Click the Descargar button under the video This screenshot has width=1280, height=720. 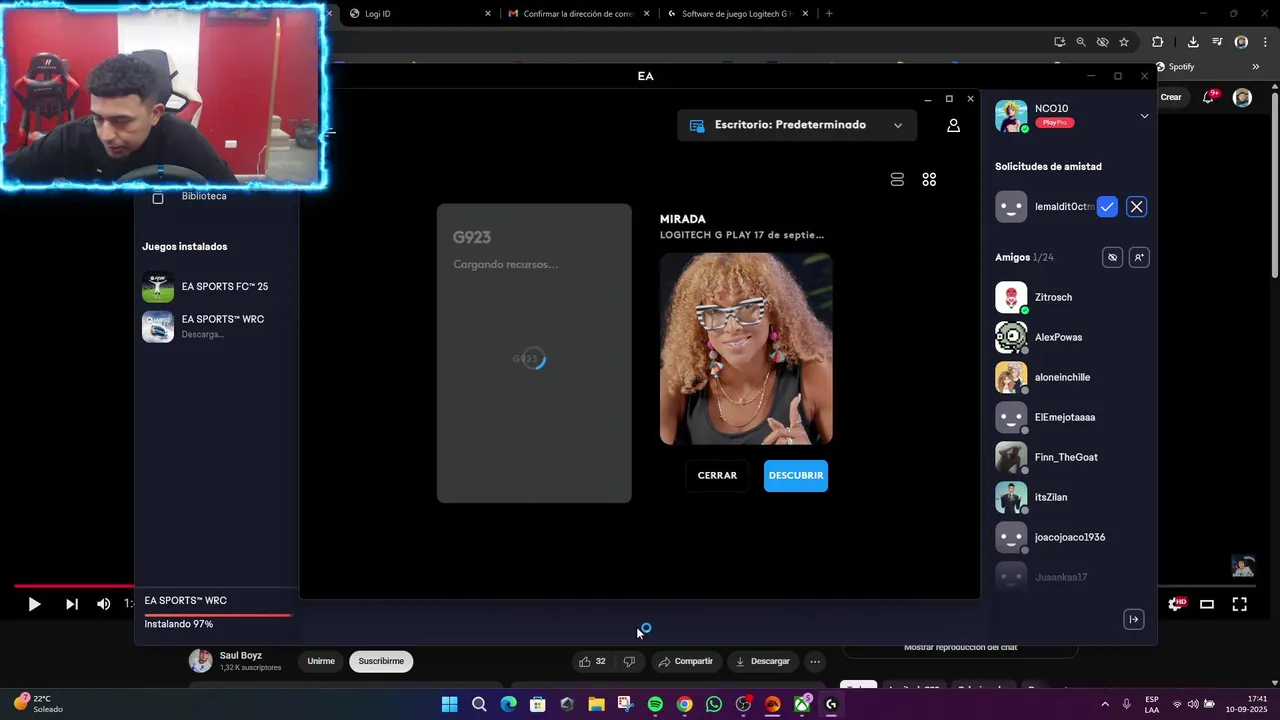[762, 661]
